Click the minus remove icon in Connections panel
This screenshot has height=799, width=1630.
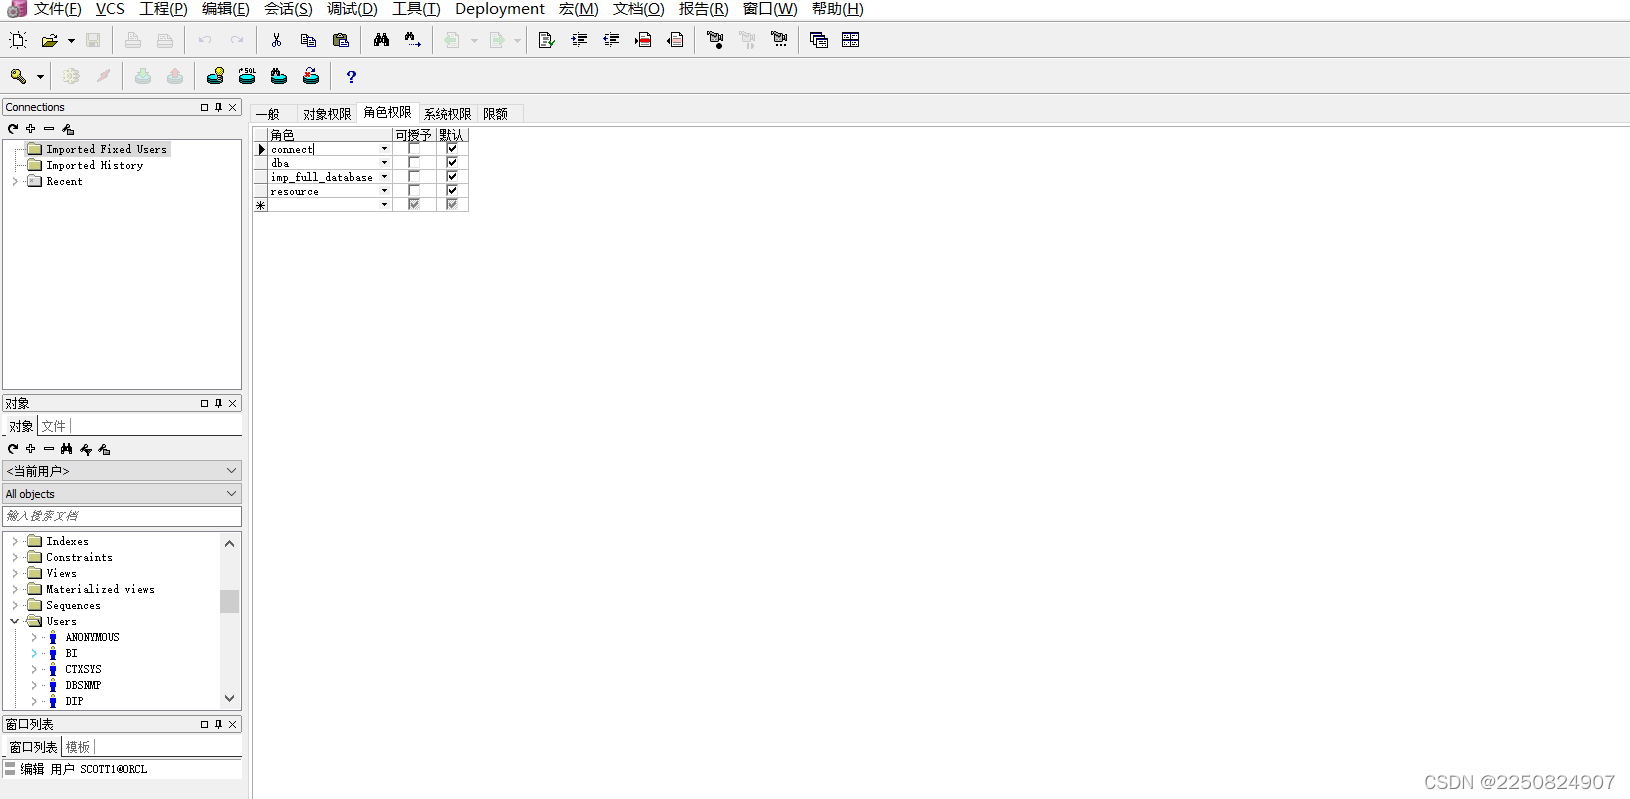click(x=49, y=128)
